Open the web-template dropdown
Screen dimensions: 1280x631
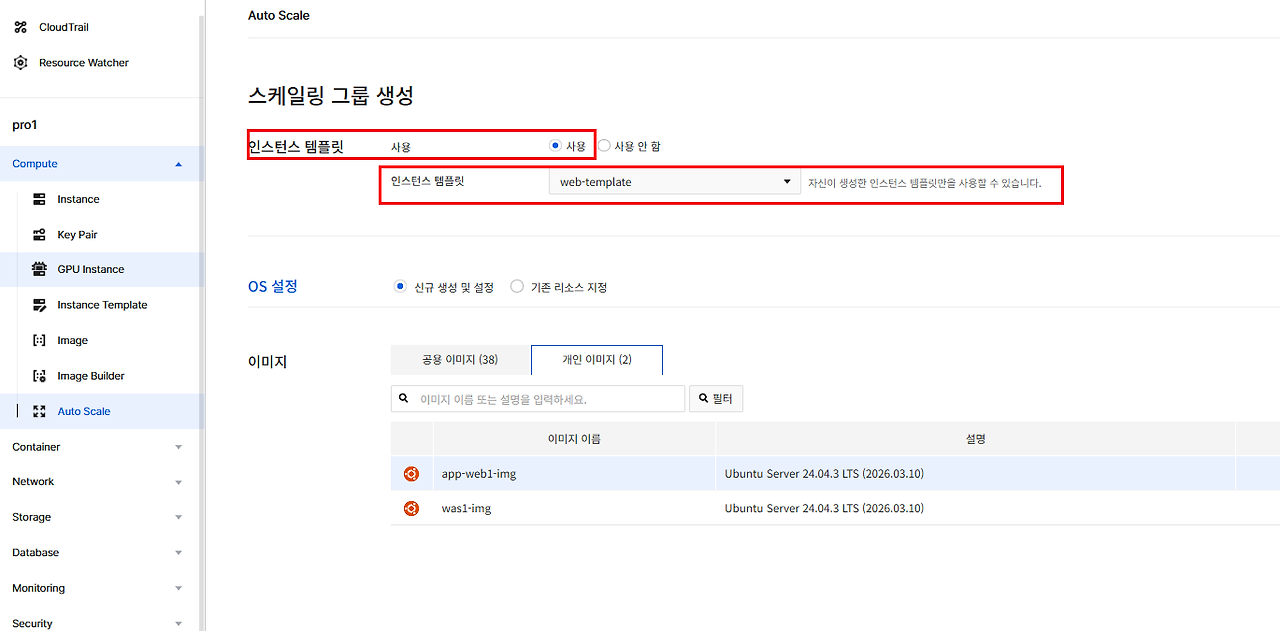pyautogui.click(x=674, y=182)
